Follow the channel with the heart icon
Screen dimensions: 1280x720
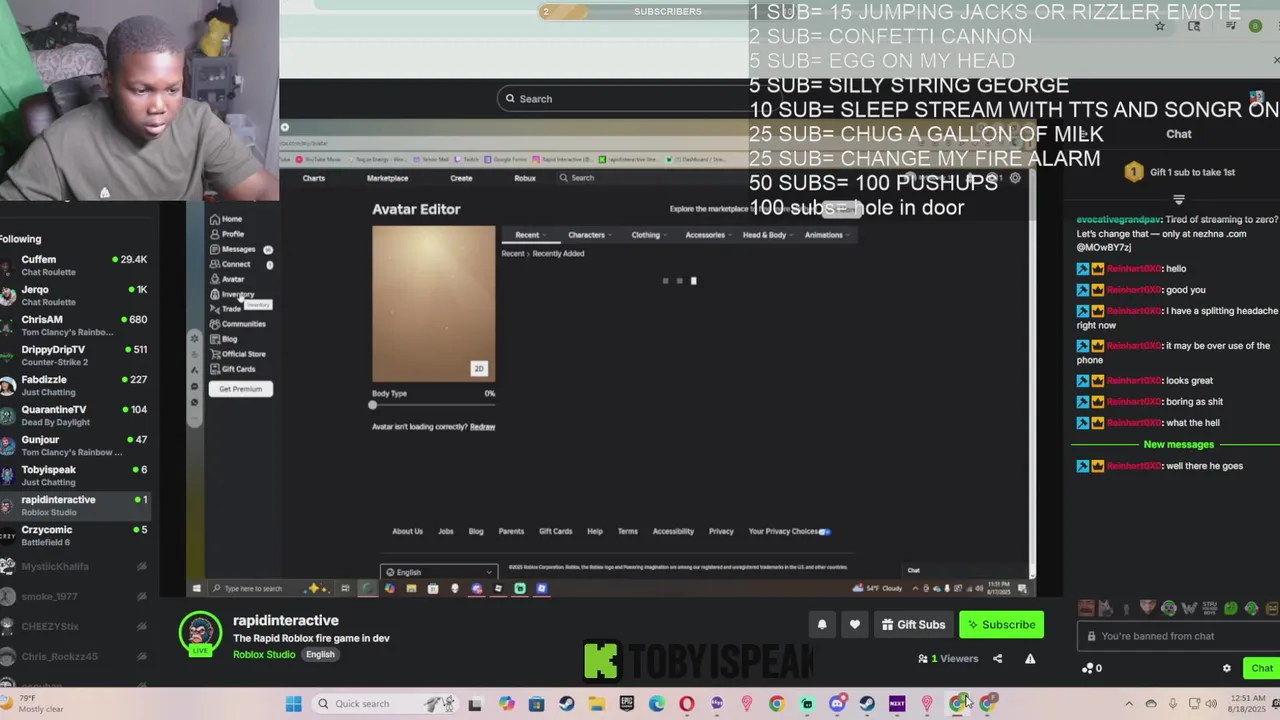tap(854, 625)
